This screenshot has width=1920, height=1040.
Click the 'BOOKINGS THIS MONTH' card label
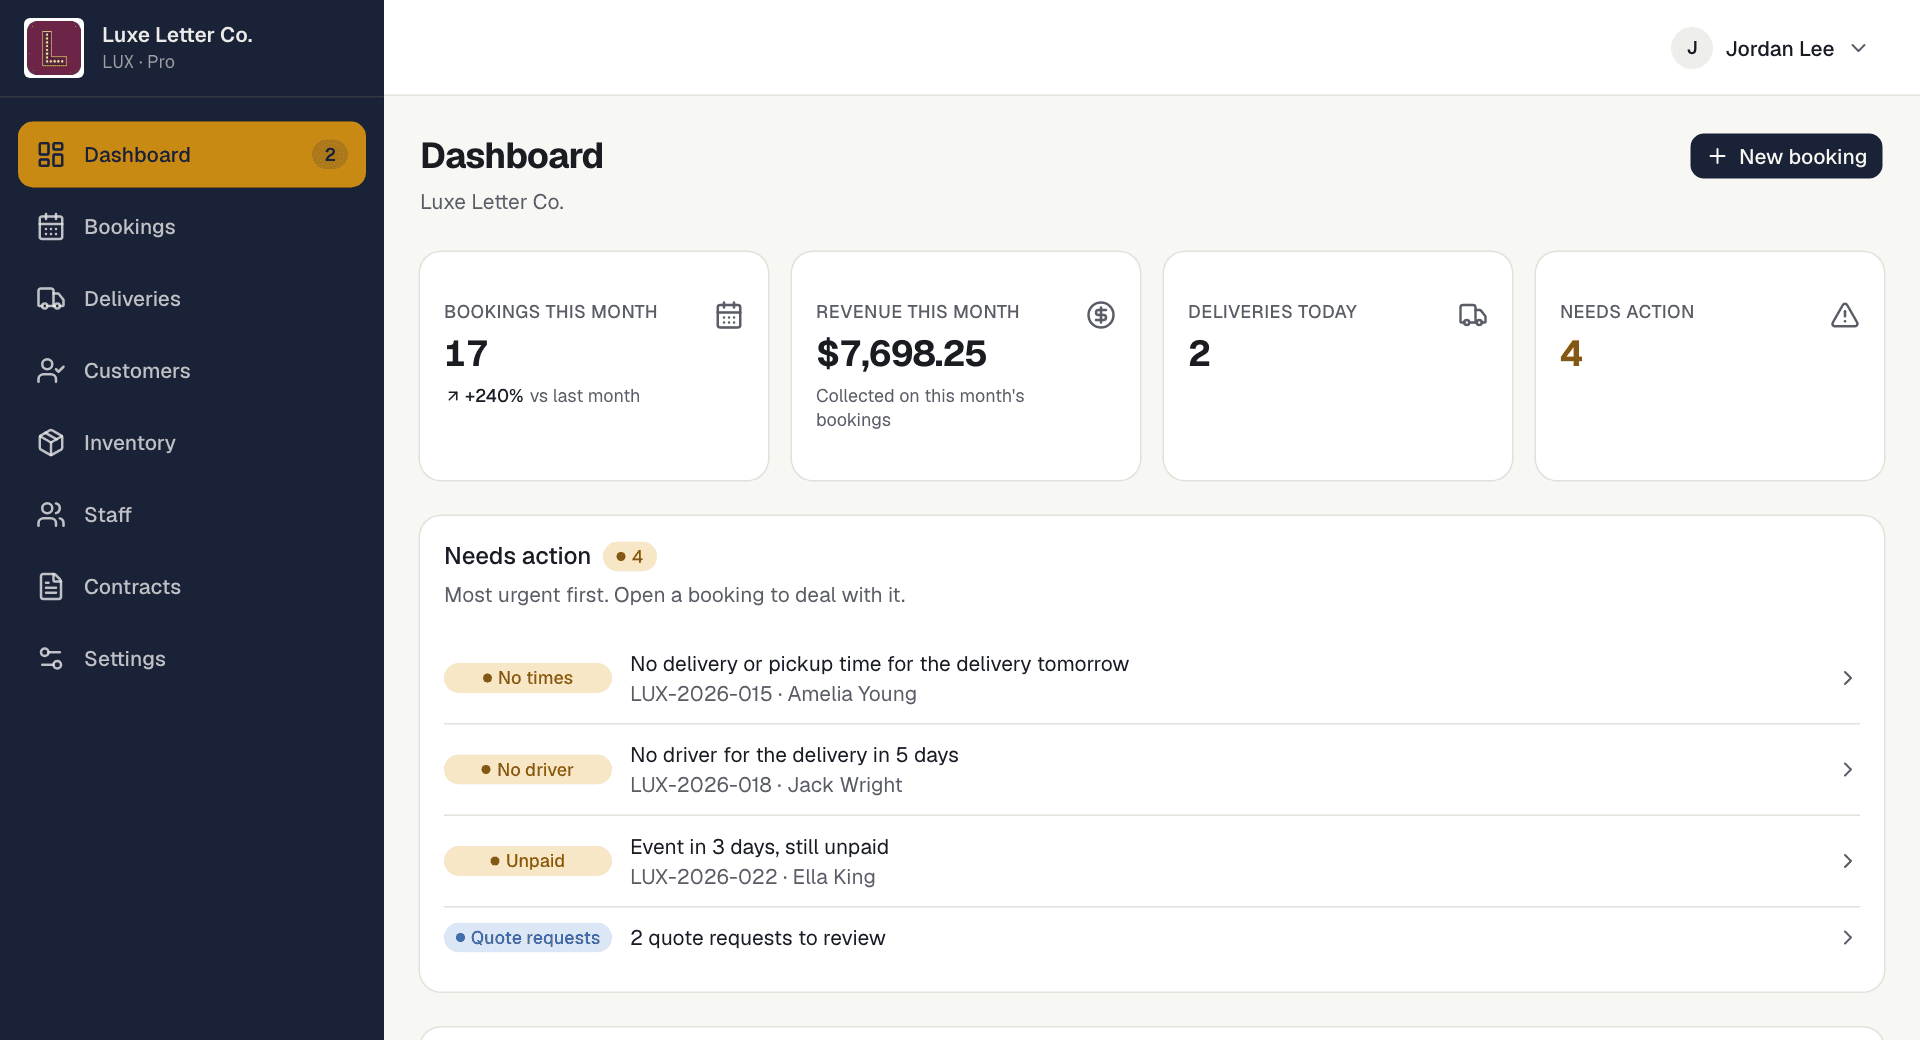coord(550,312)
